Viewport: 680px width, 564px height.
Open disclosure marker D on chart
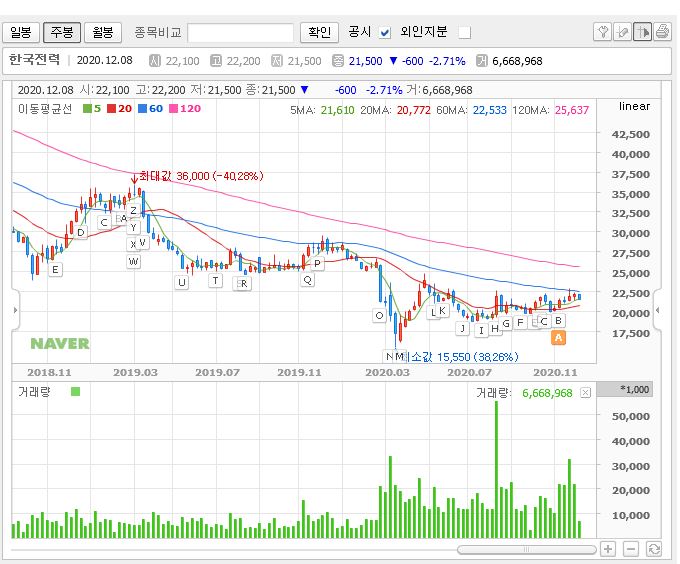(x=81, y=232)
